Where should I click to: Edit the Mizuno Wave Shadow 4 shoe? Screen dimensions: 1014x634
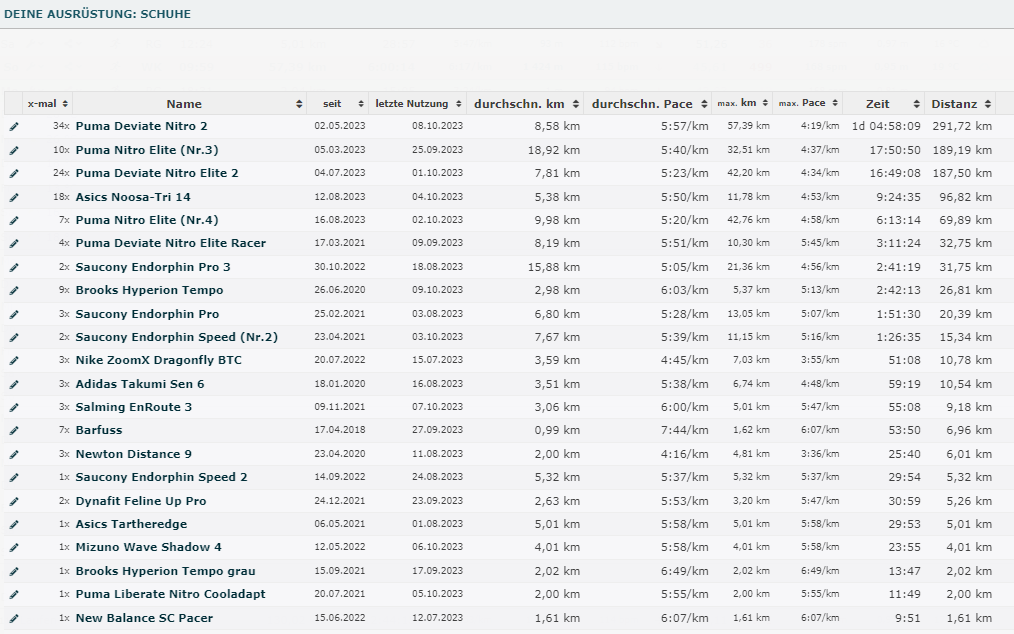(14, 548)
